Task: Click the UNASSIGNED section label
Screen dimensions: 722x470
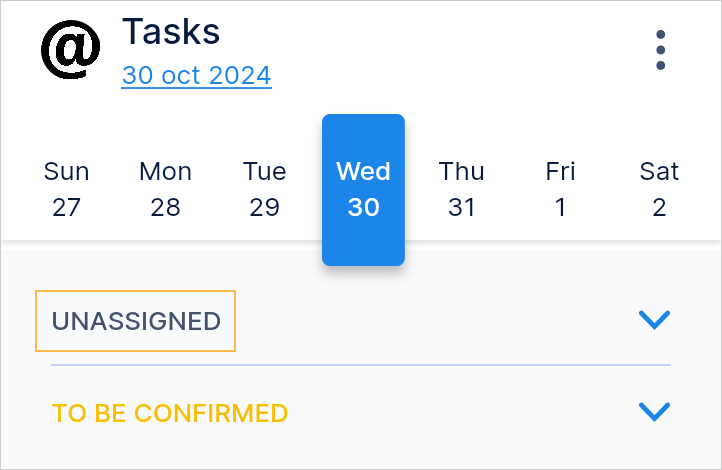Action: 136,321
